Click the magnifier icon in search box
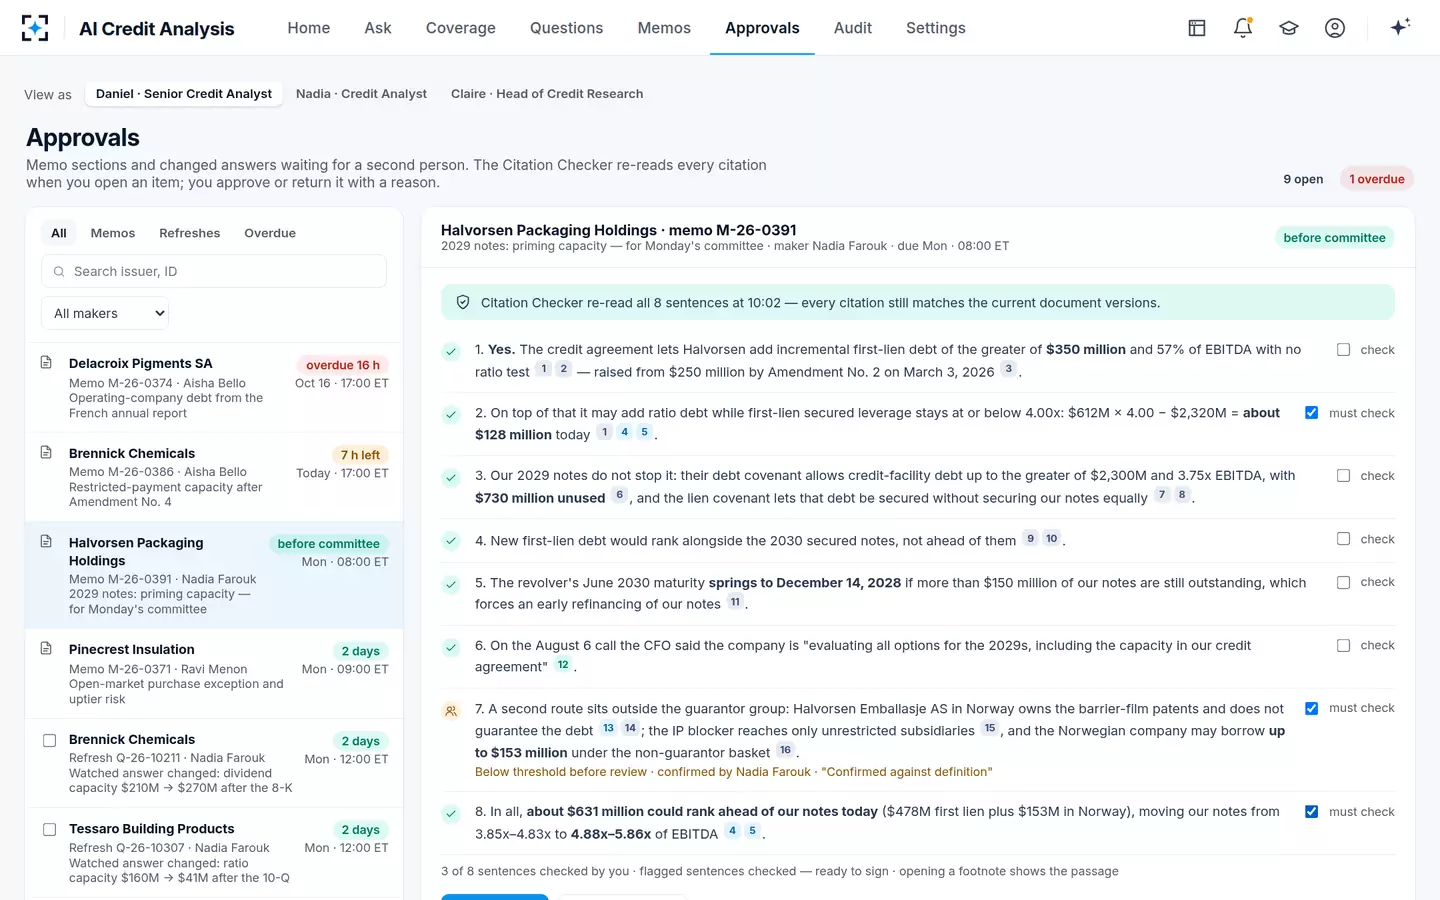The width and height of the screenshot is (1440, 900). (x=59, y=272)
